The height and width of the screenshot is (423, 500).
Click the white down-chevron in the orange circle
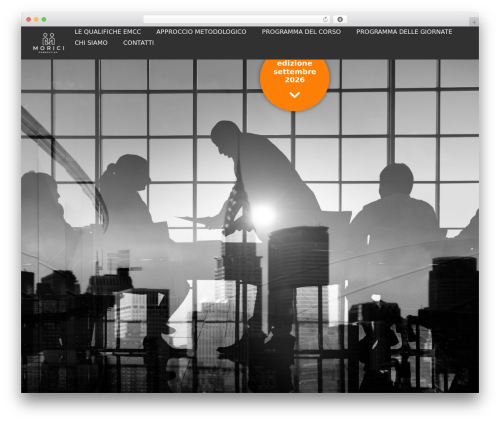[x=294, y=95]
